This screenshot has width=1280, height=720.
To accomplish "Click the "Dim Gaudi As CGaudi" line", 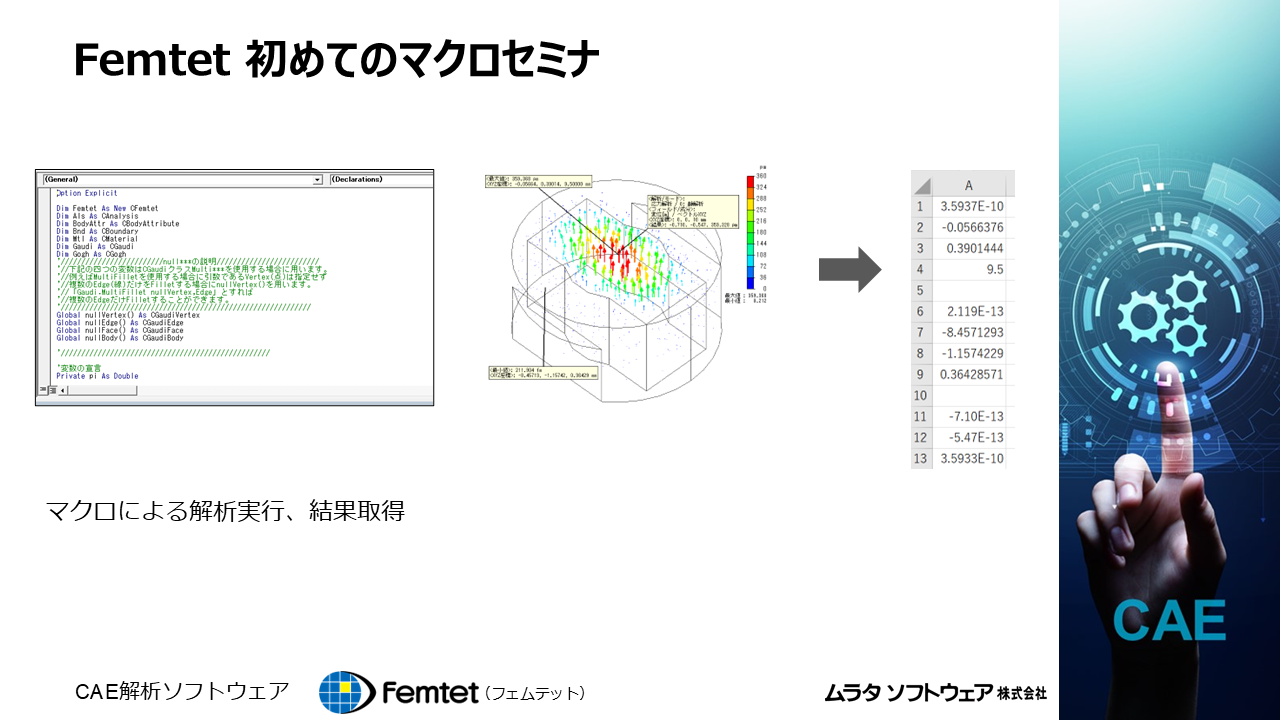I will pos(95,247).
